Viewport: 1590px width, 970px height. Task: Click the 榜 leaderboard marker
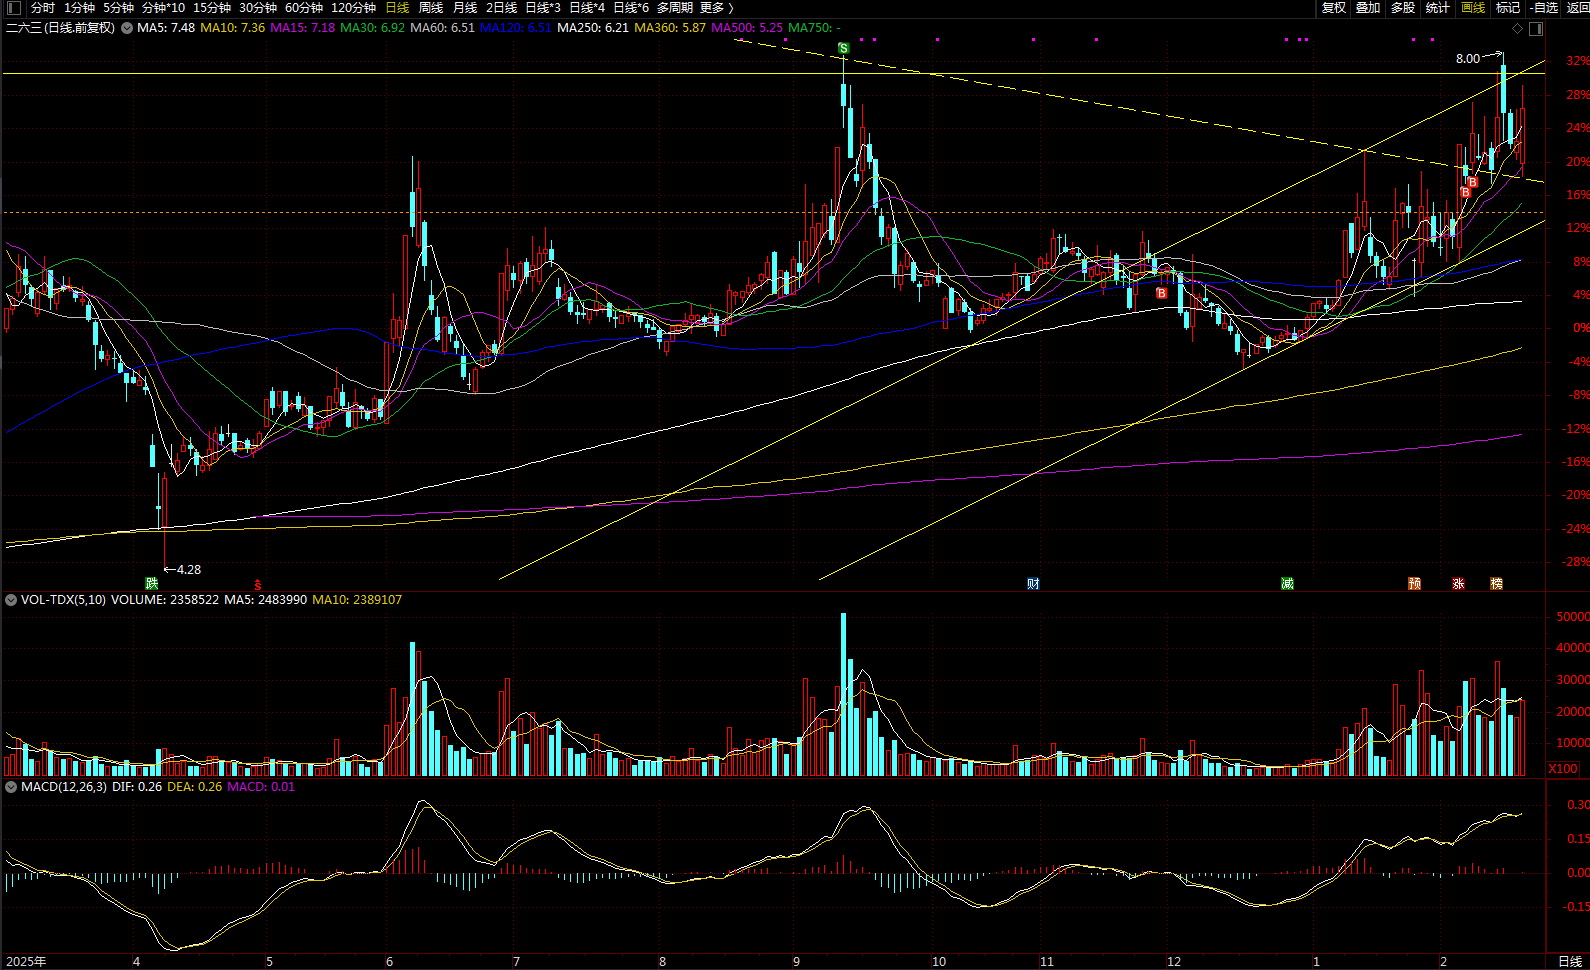coord(1496,583)
